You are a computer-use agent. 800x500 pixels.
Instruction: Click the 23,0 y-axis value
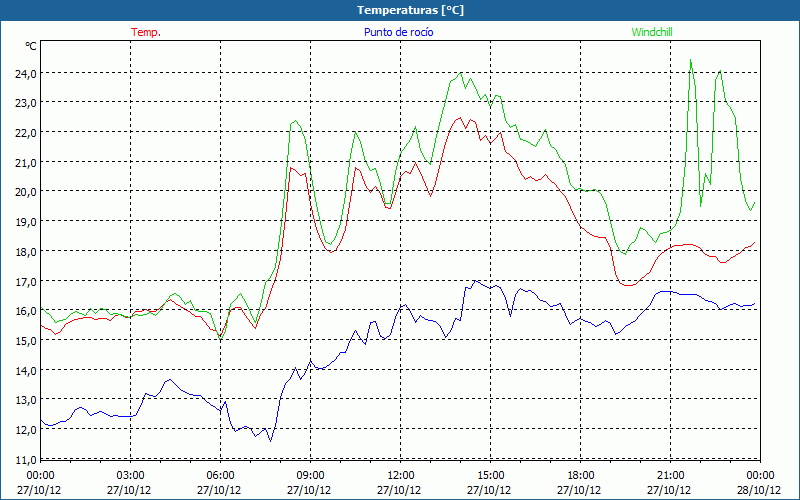[x=26, y=103]
